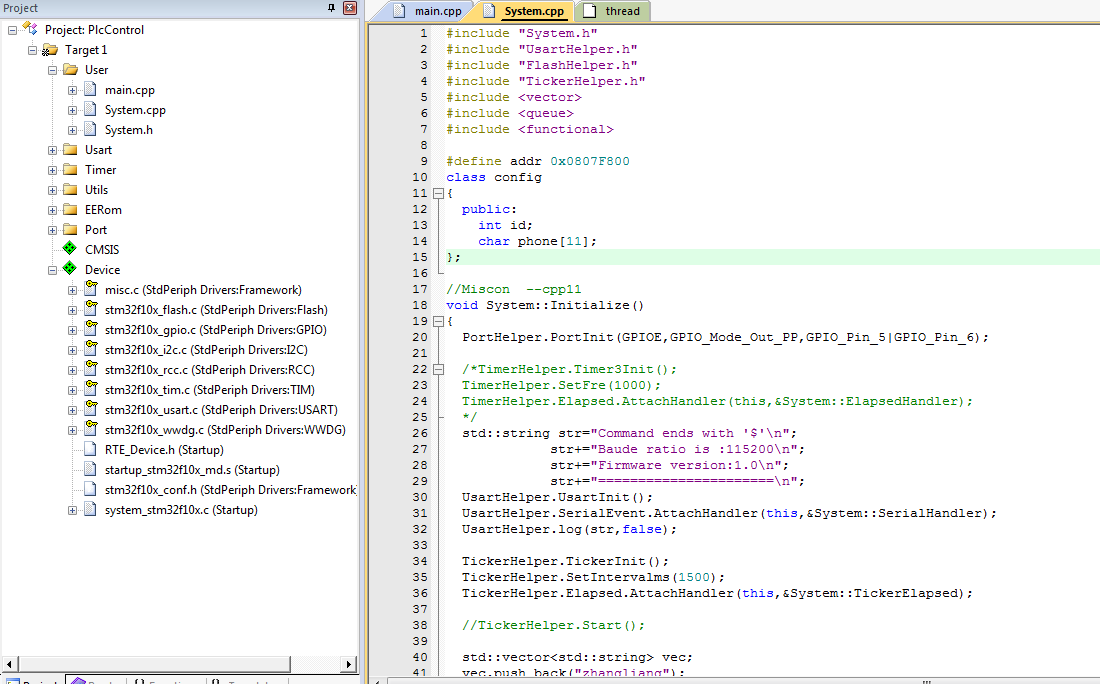Select startup_stm32f10x_md.s in the Device list
1100x684 pixels.
click(191, 470)
